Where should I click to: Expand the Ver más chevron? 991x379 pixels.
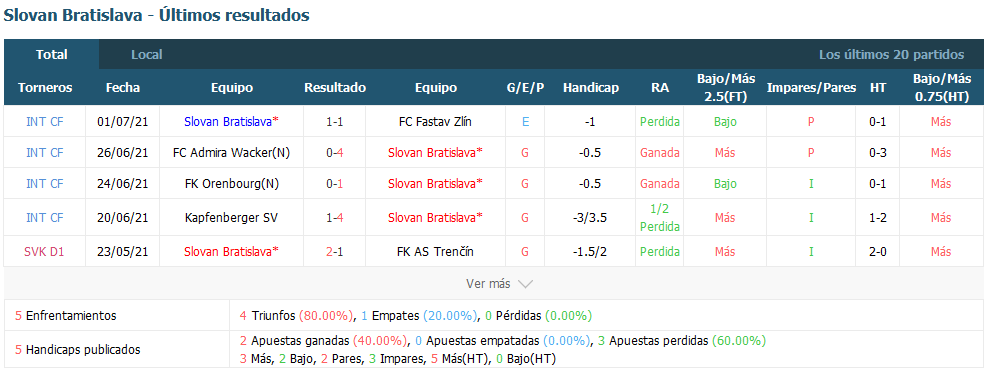pyautogui.click(x=525, y=284)
